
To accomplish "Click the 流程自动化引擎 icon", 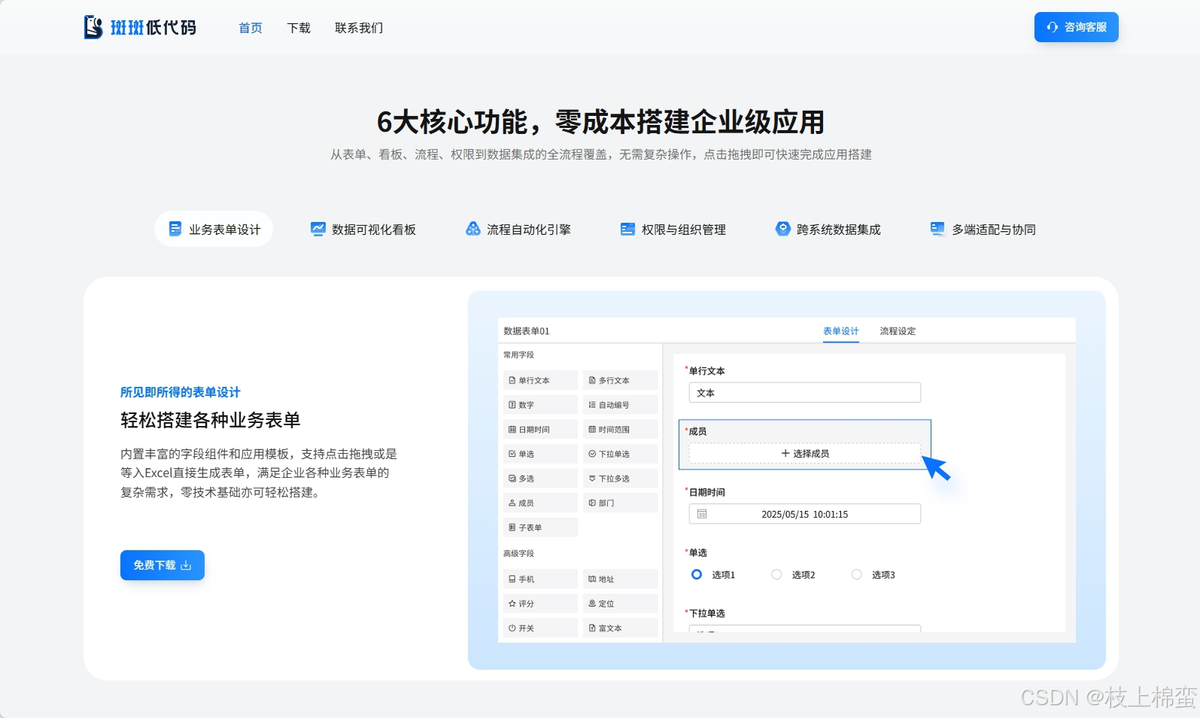I will (x=473, y=229).
